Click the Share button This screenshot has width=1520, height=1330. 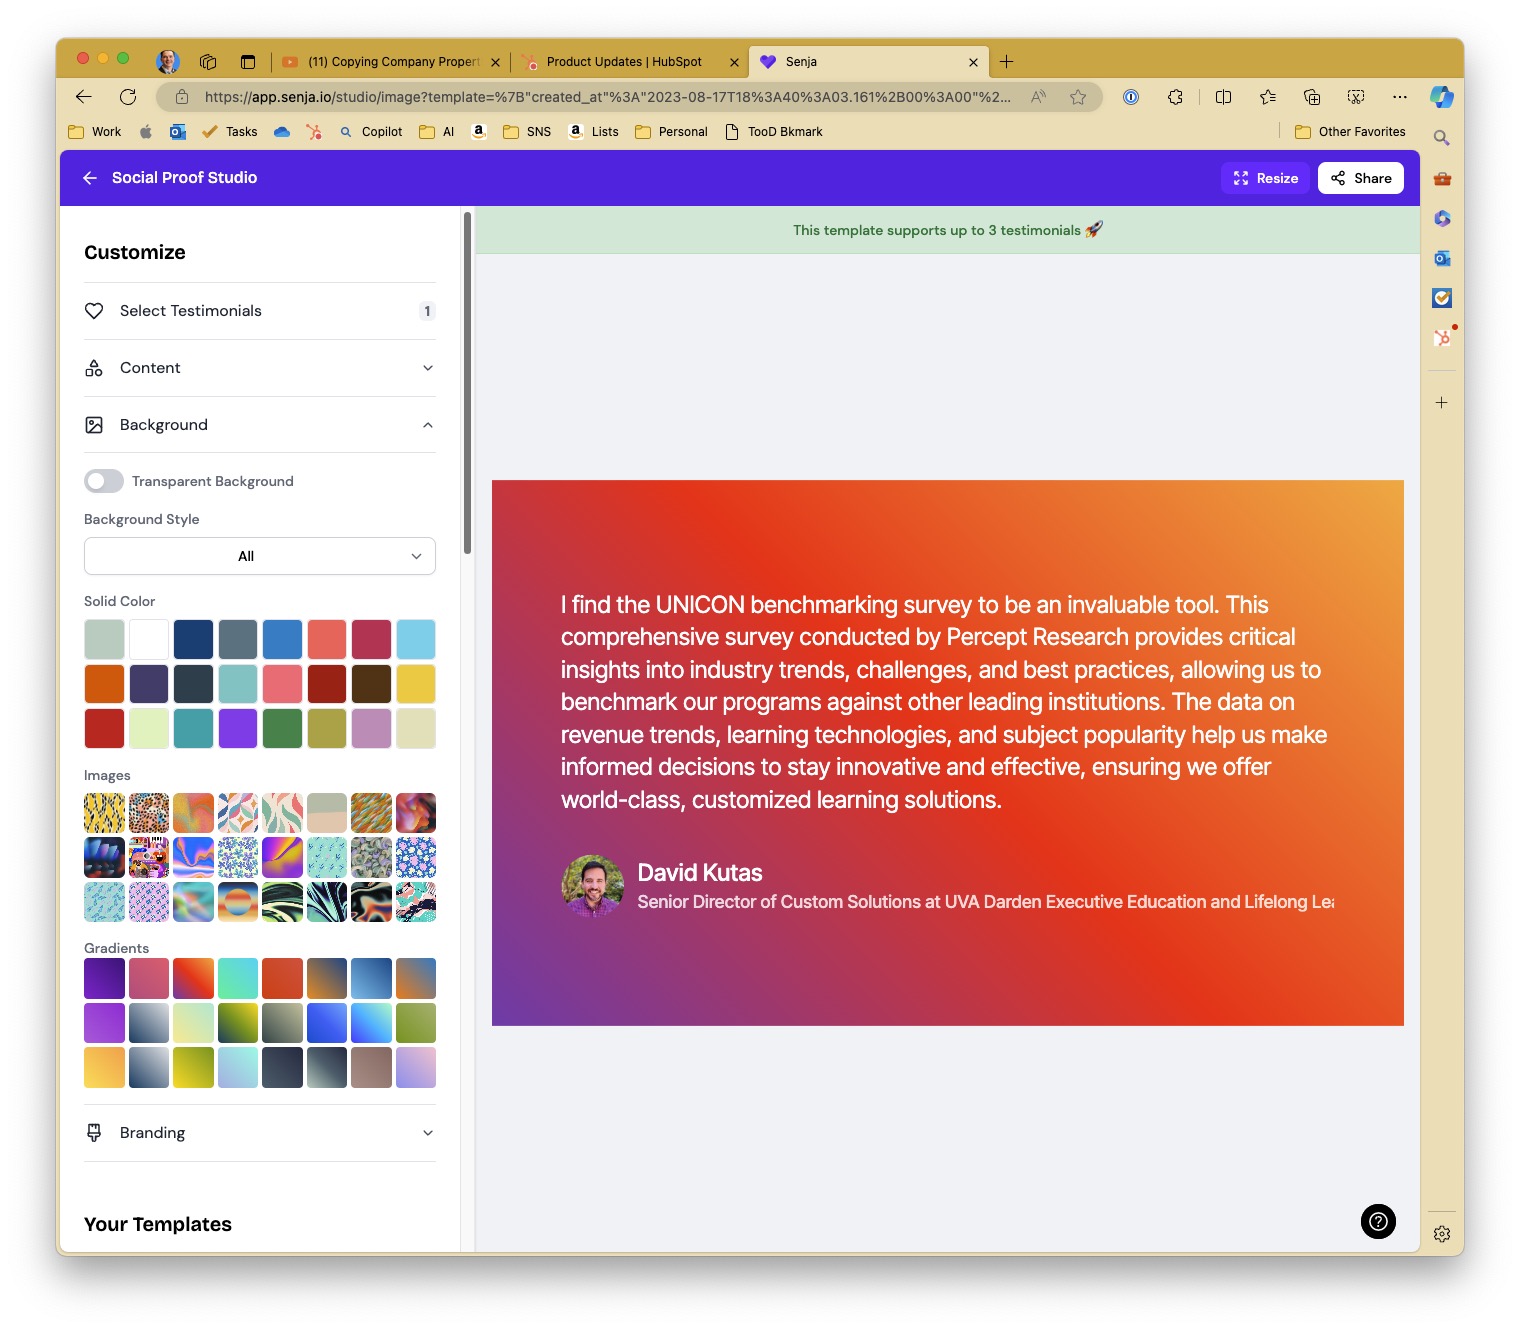[x=1361, y=178]
